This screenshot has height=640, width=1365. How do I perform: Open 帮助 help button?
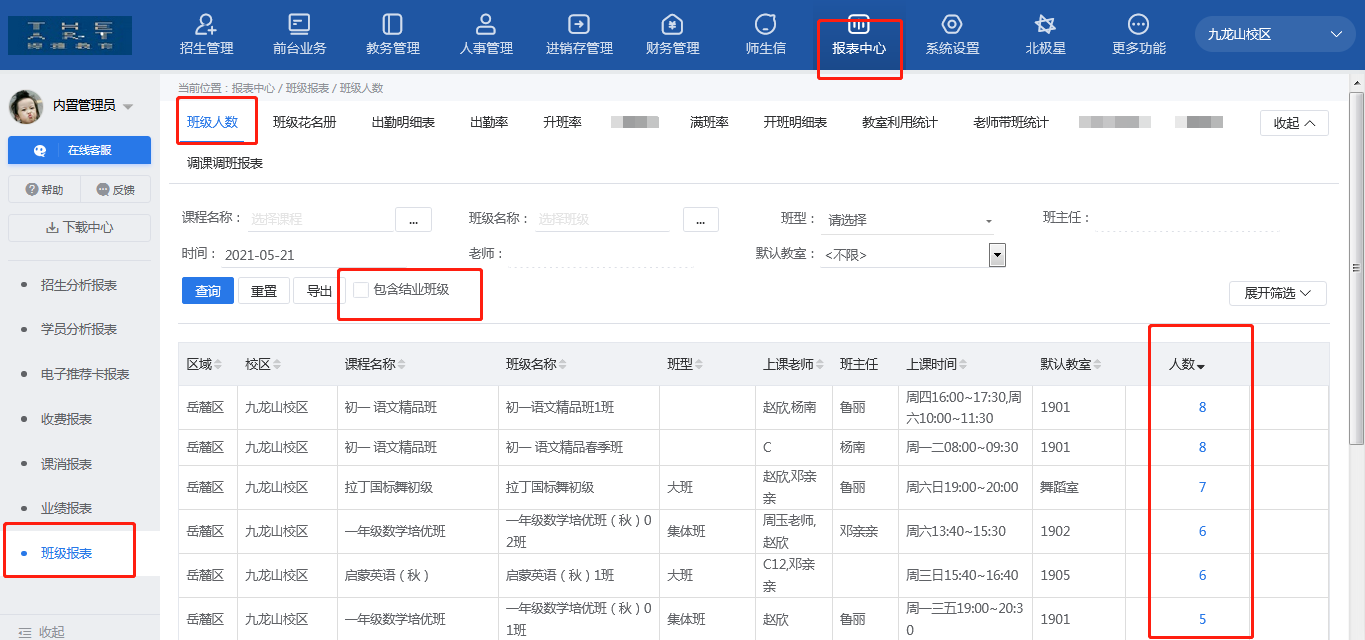pos(43,190)
